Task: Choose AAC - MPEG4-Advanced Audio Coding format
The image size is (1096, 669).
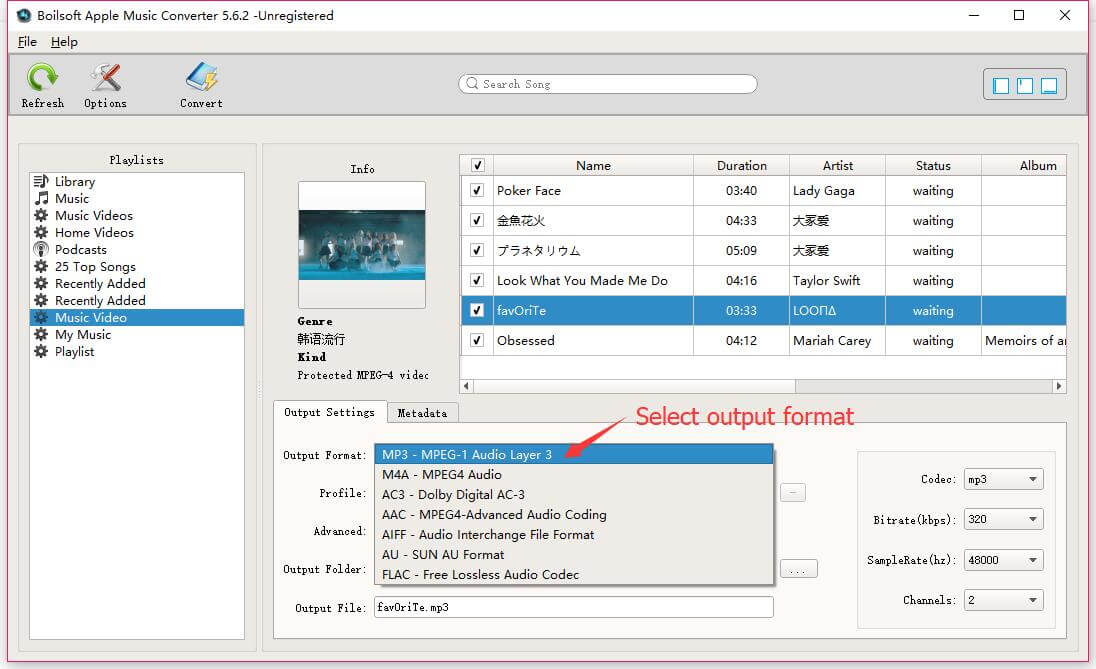Action: (x=574, y=515)
